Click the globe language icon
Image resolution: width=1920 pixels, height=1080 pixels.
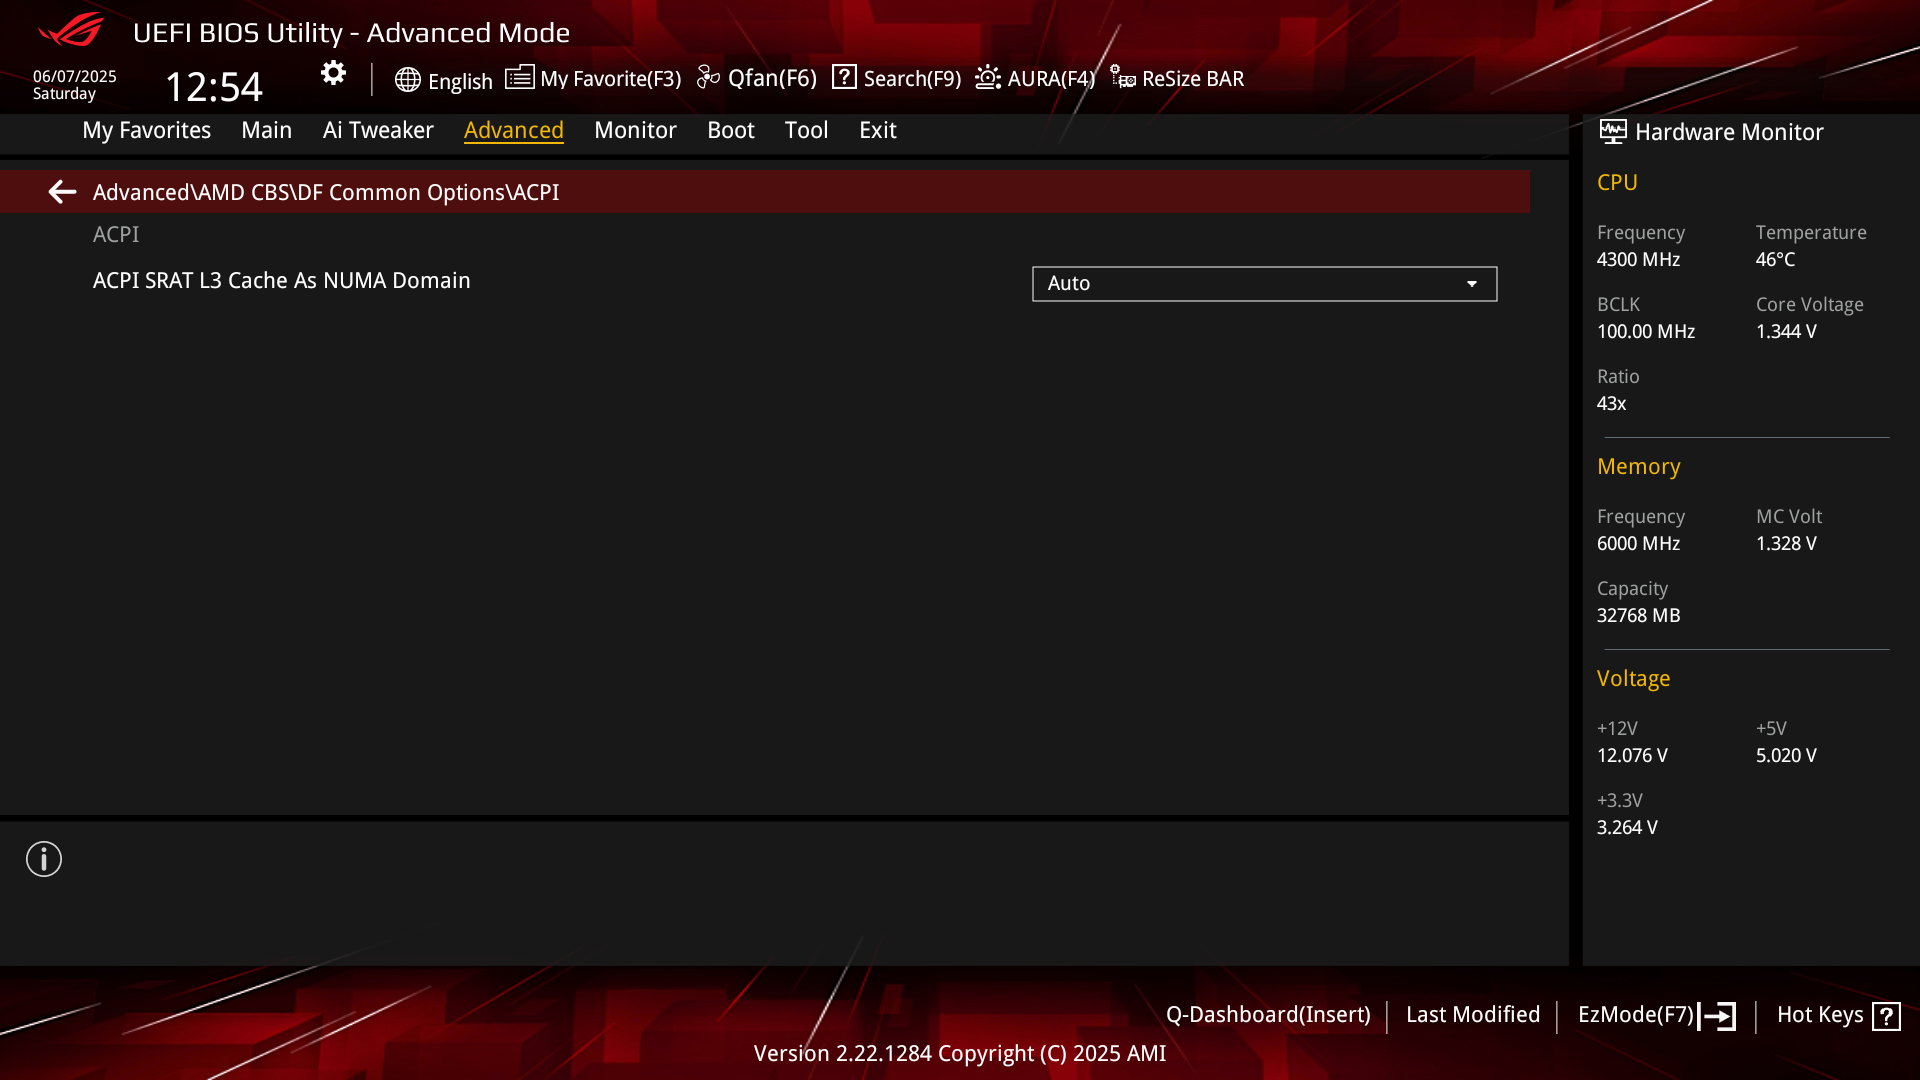click(x=407, y=80)
